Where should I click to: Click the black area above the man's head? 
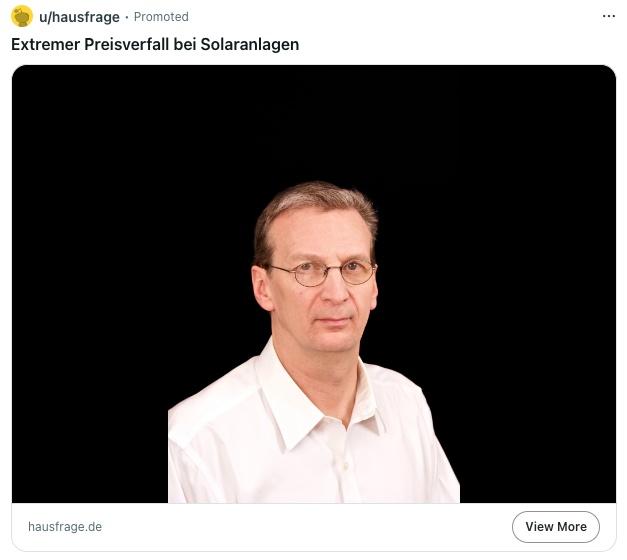(x=314, y=120)
